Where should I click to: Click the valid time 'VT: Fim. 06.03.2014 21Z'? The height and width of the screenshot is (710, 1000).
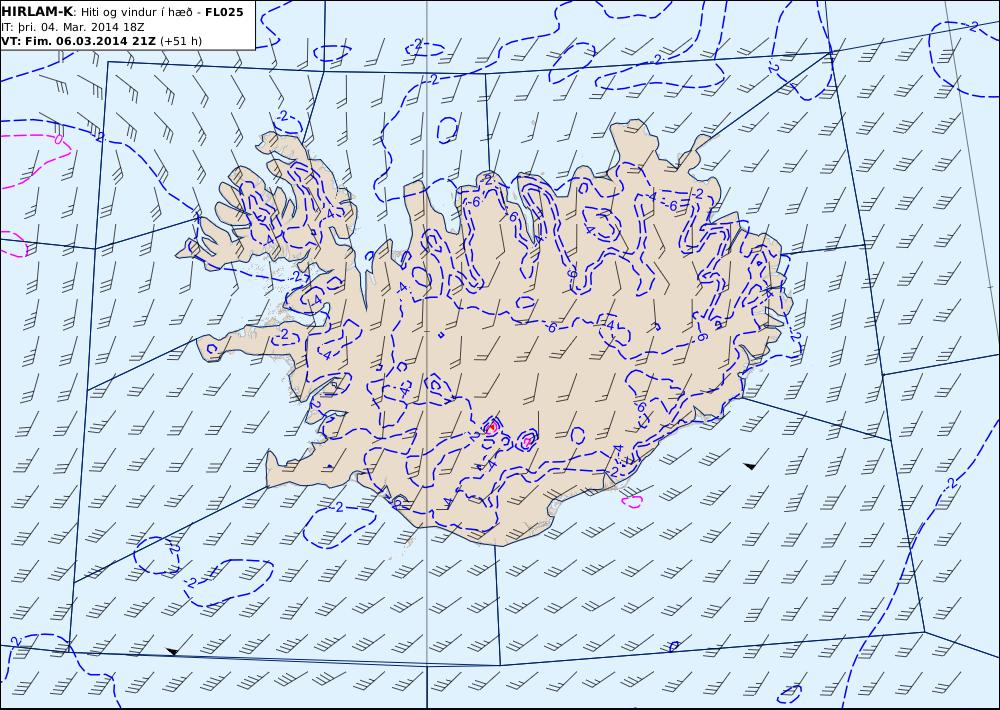pos(78,41)
